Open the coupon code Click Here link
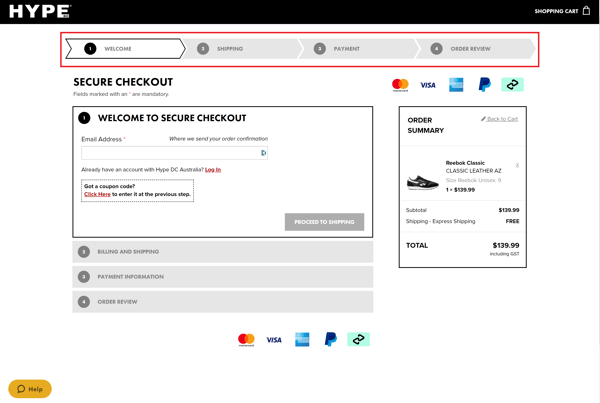The image size is (600, 403). [x=97, y=194]
